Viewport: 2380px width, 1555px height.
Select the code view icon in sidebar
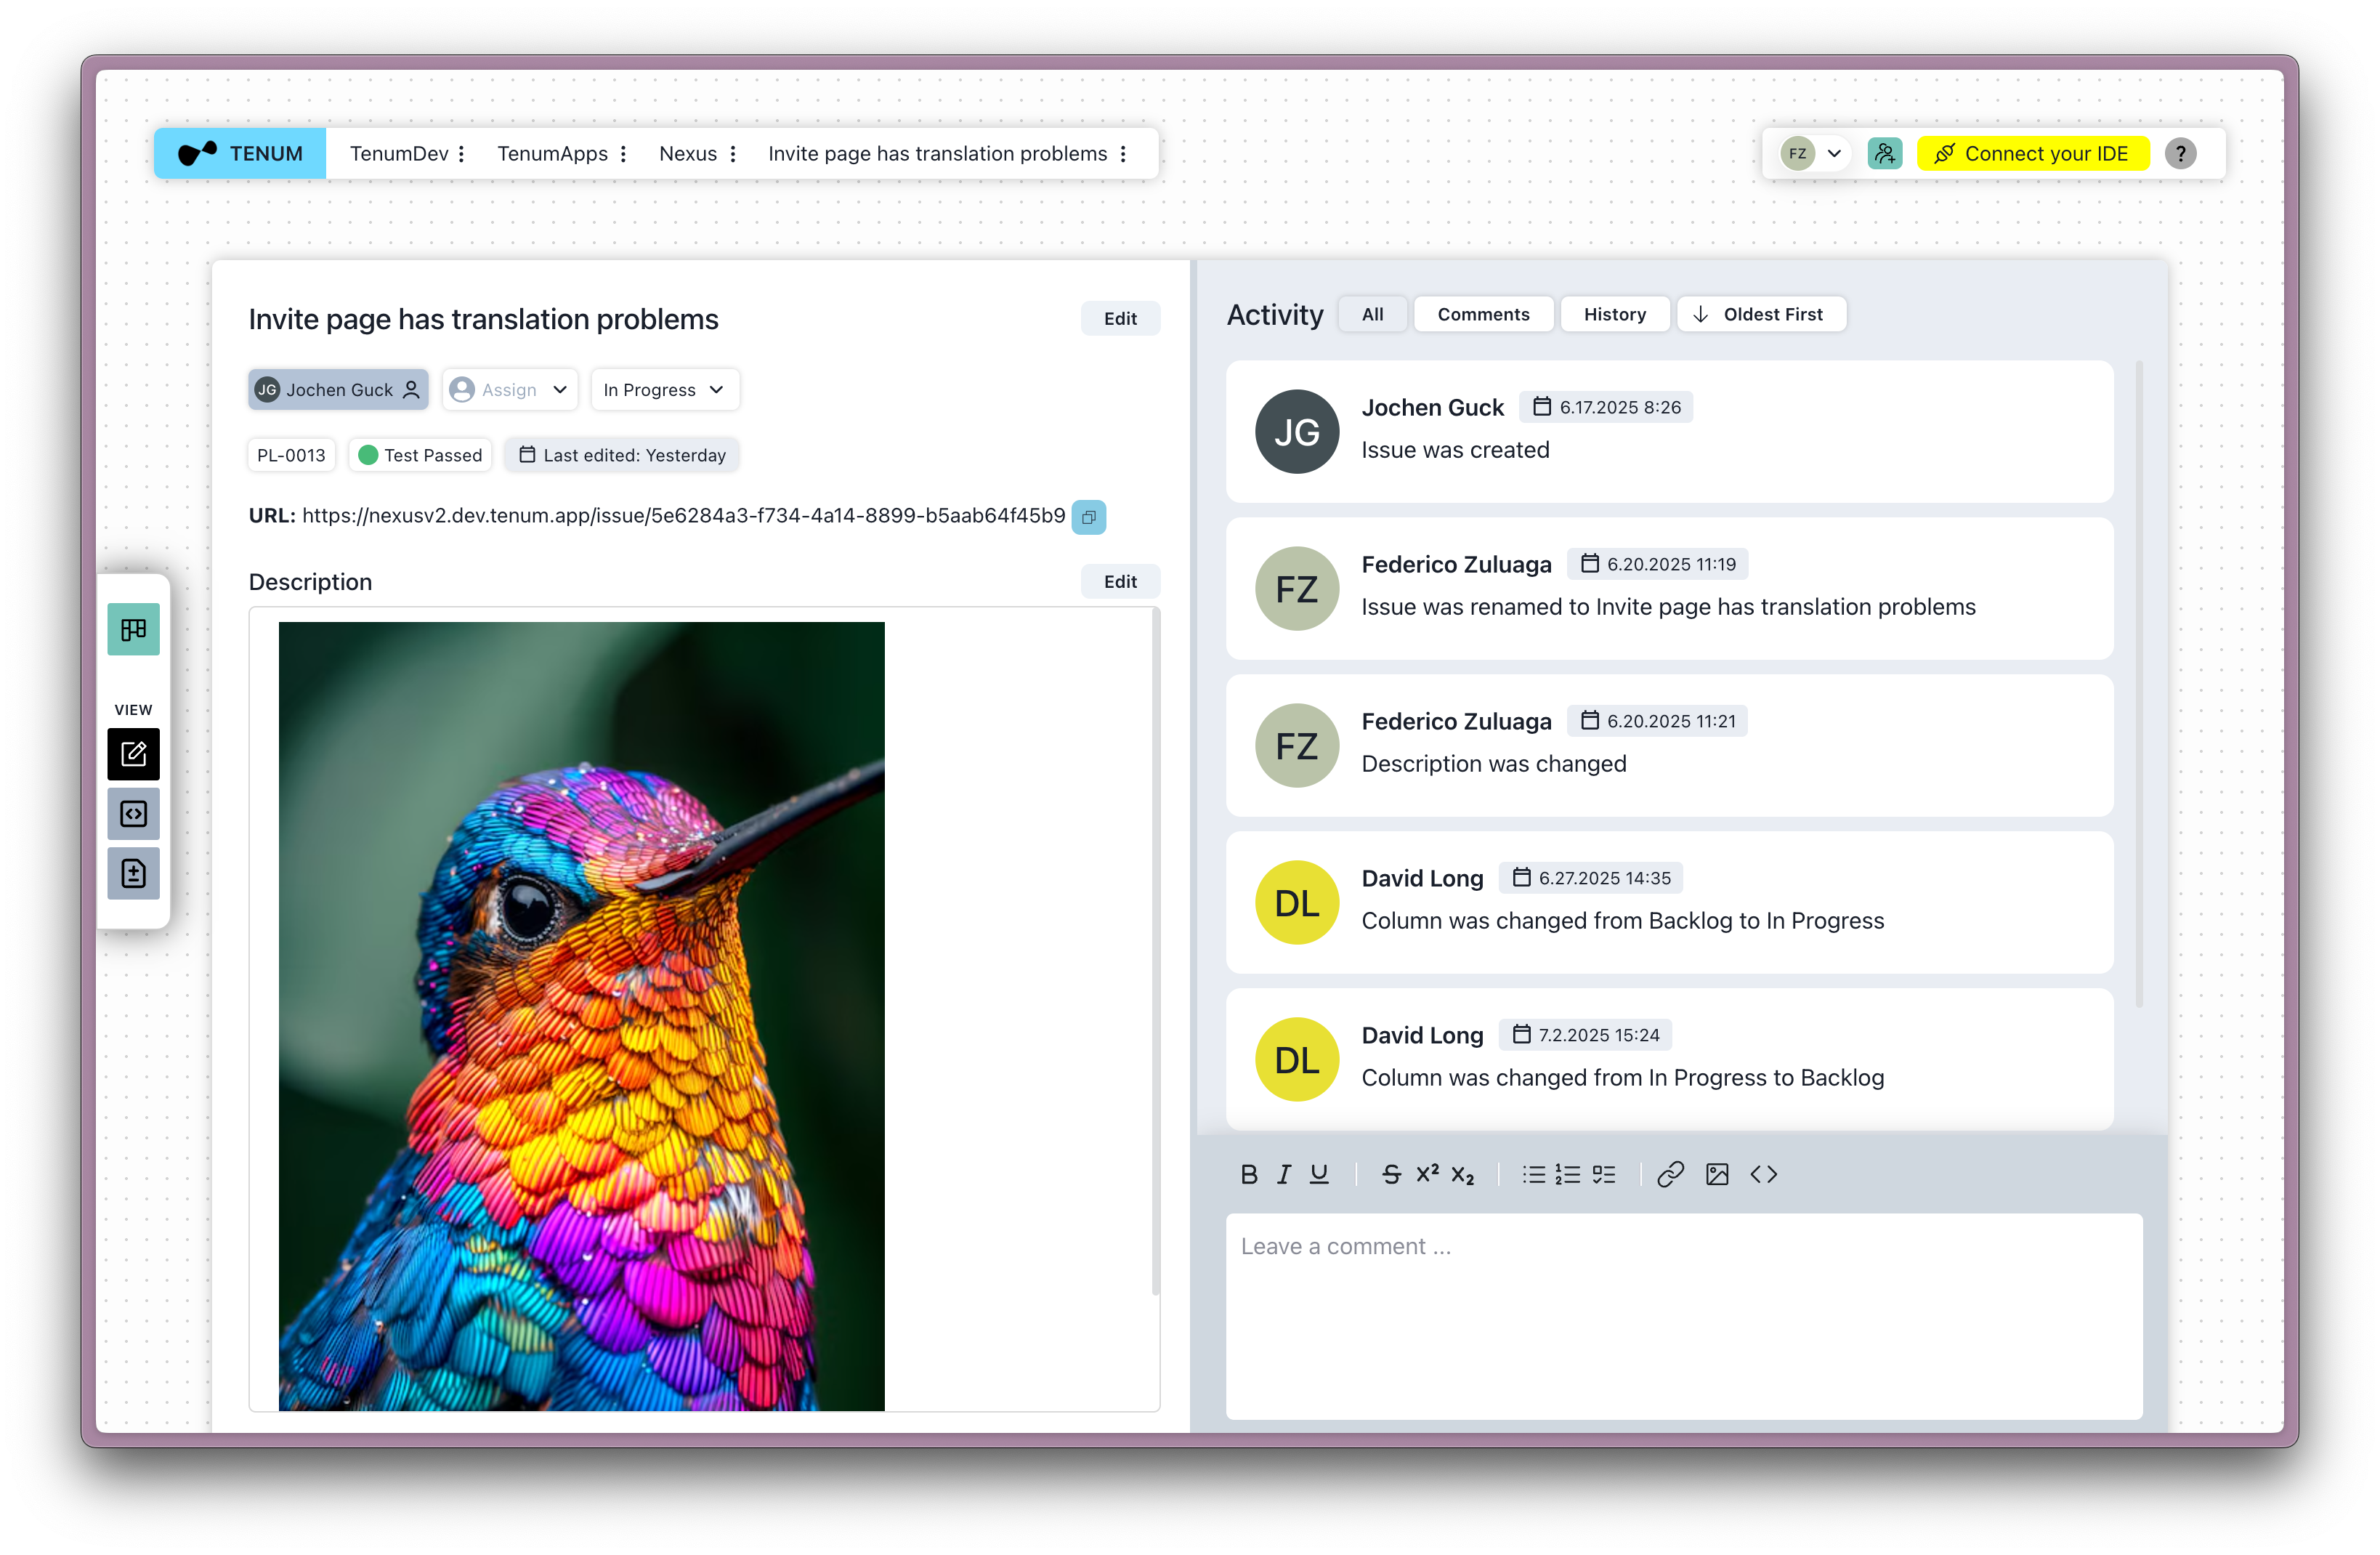[x=133, y=814]
